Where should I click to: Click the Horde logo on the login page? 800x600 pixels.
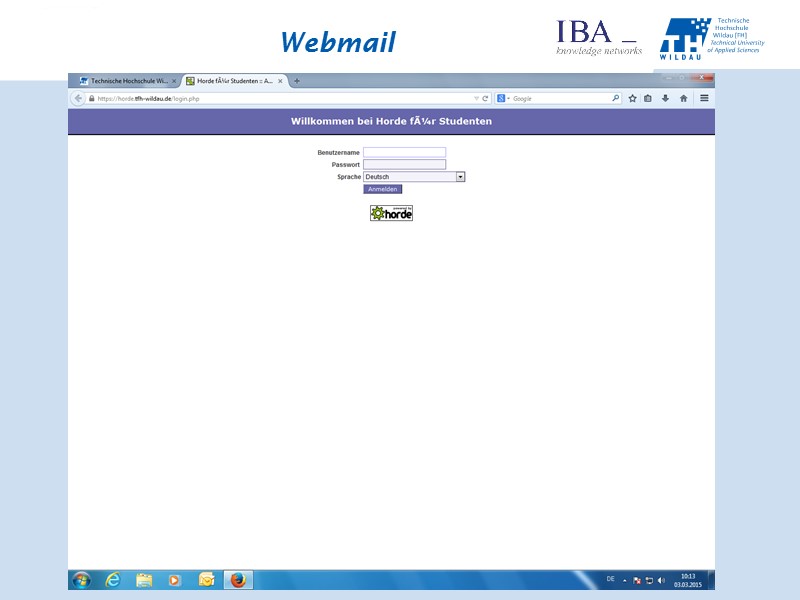click(x=390, y=211)
